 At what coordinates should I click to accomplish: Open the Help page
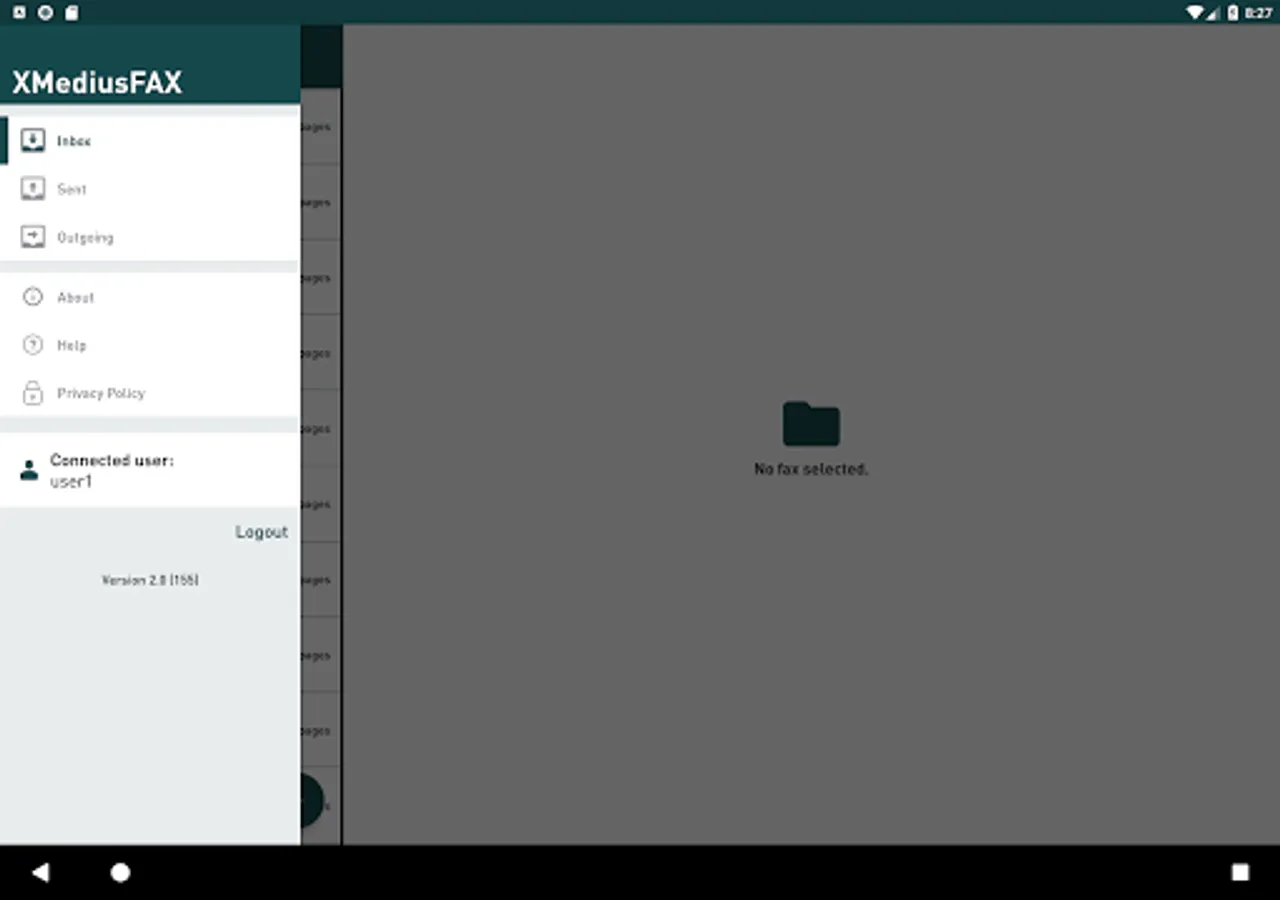coord(150,345)
